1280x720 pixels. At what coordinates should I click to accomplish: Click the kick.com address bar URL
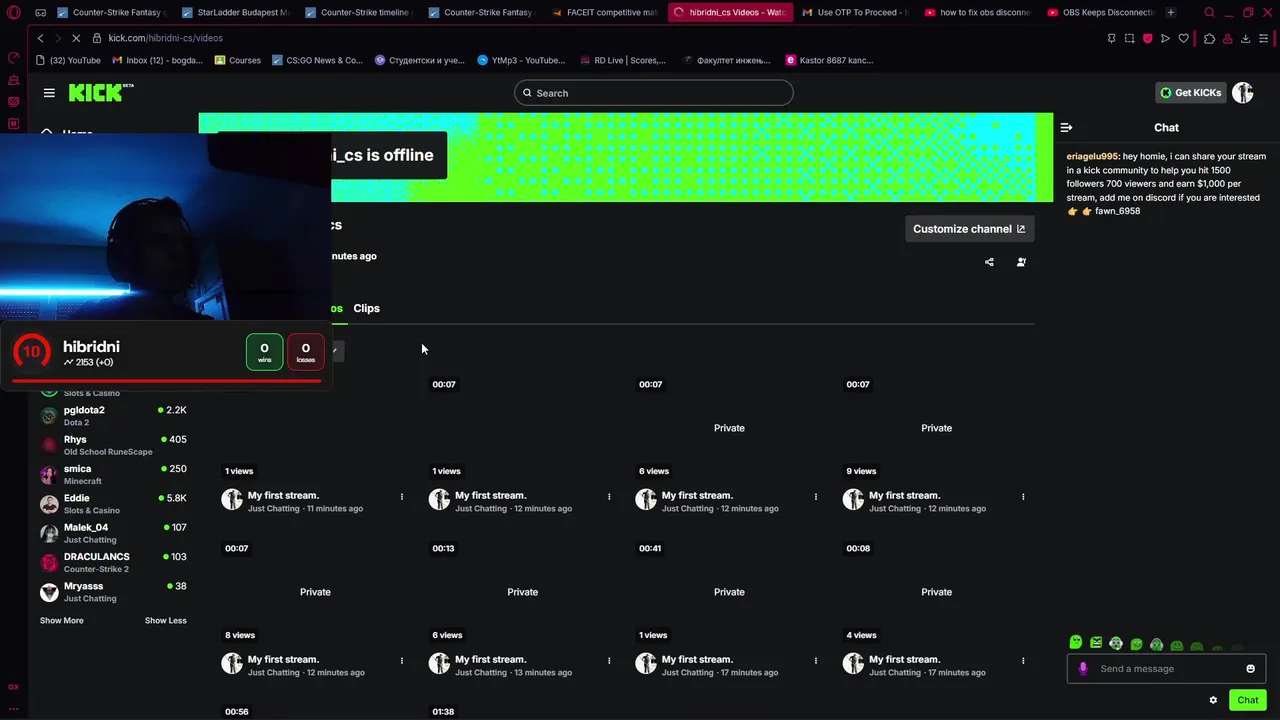tap(166, 38)
